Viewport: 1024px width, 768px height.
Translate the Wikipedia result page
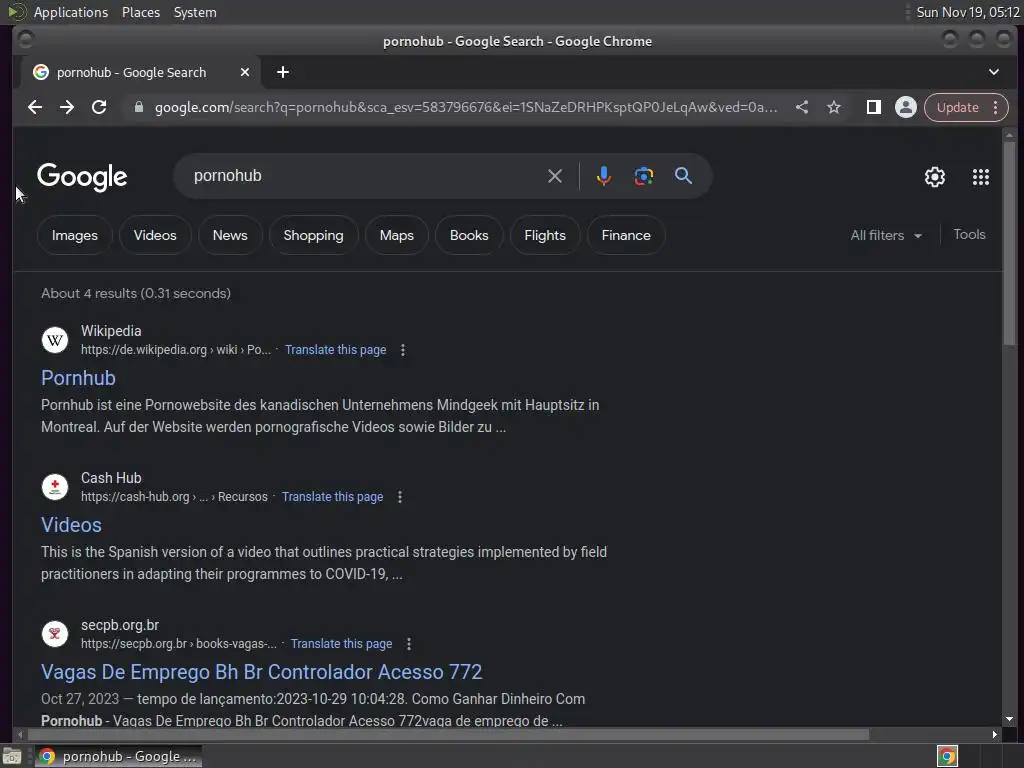(336, 350)
